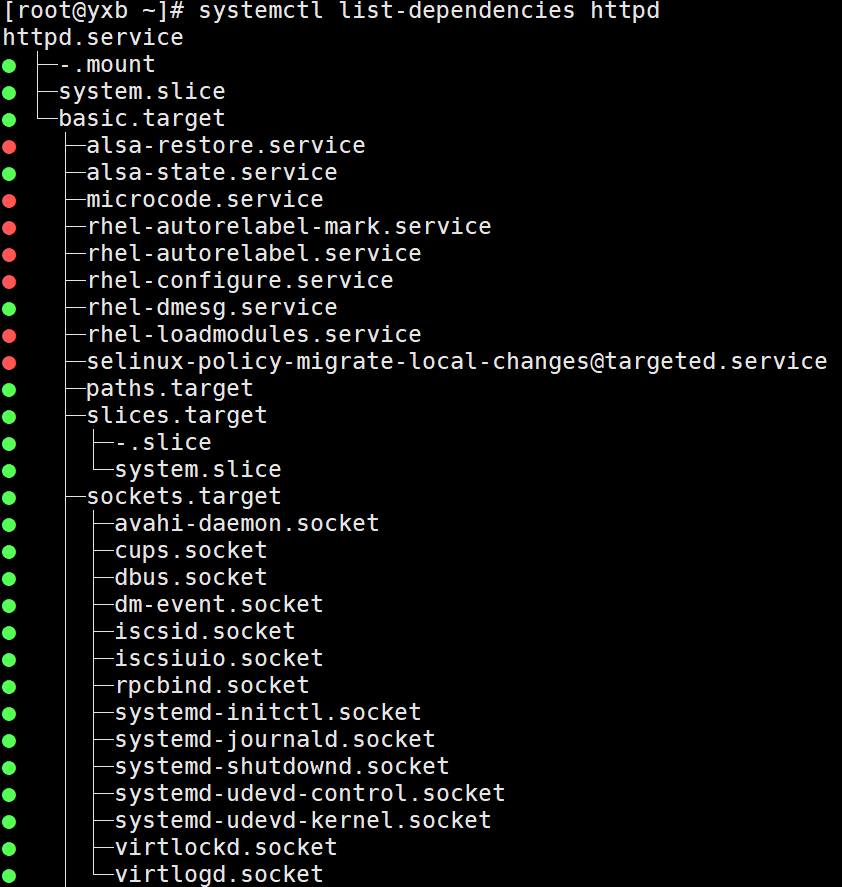Click the red status dot for microcode.service
This screenshot has height=887, width=842.
pos(9,201)
